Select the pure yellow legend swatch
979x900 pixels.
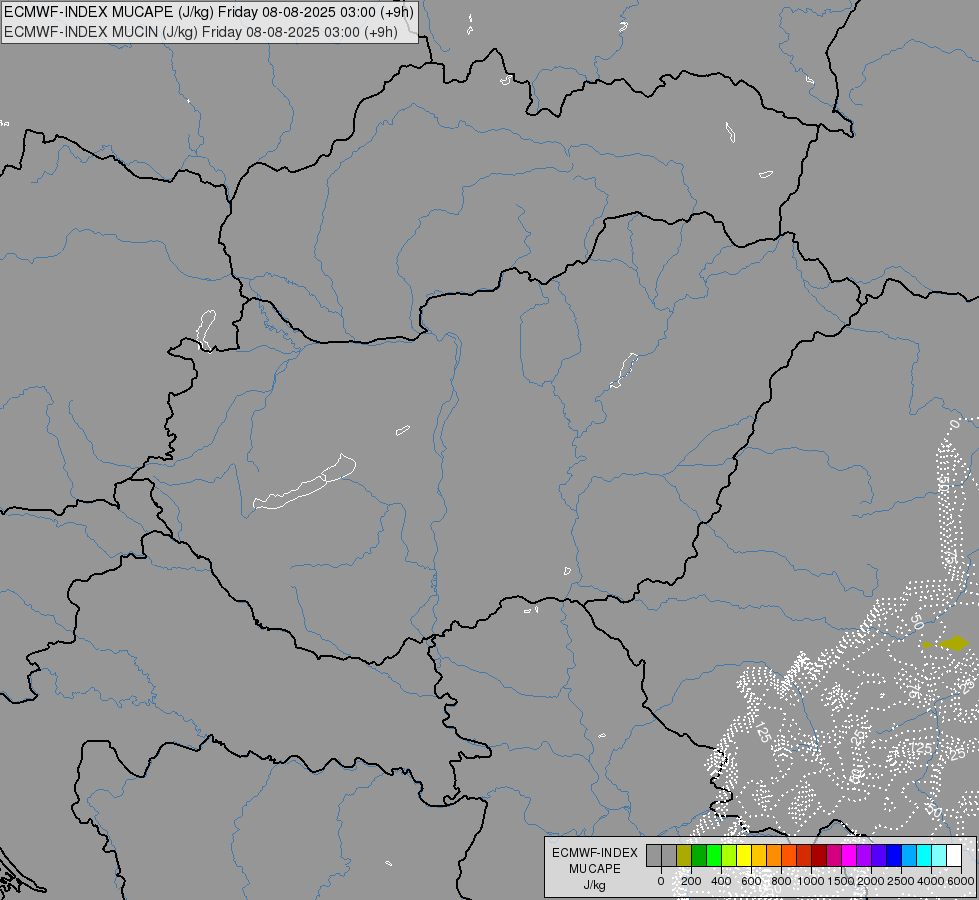(744, 855)
